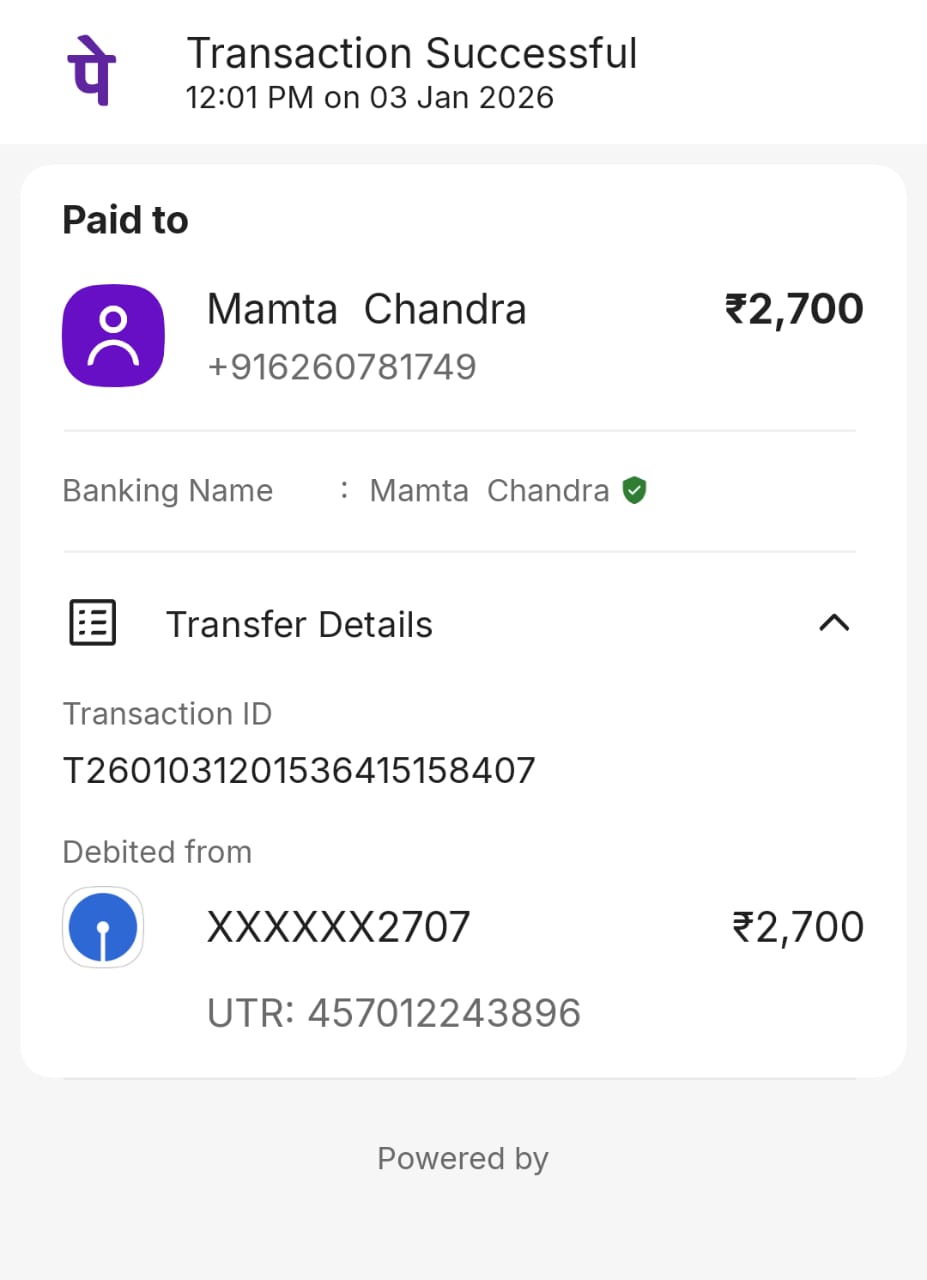The image size is (927, 1280).
Task: Click the debited ₹2,700 amount beside the account
Action: click(798, 928)
